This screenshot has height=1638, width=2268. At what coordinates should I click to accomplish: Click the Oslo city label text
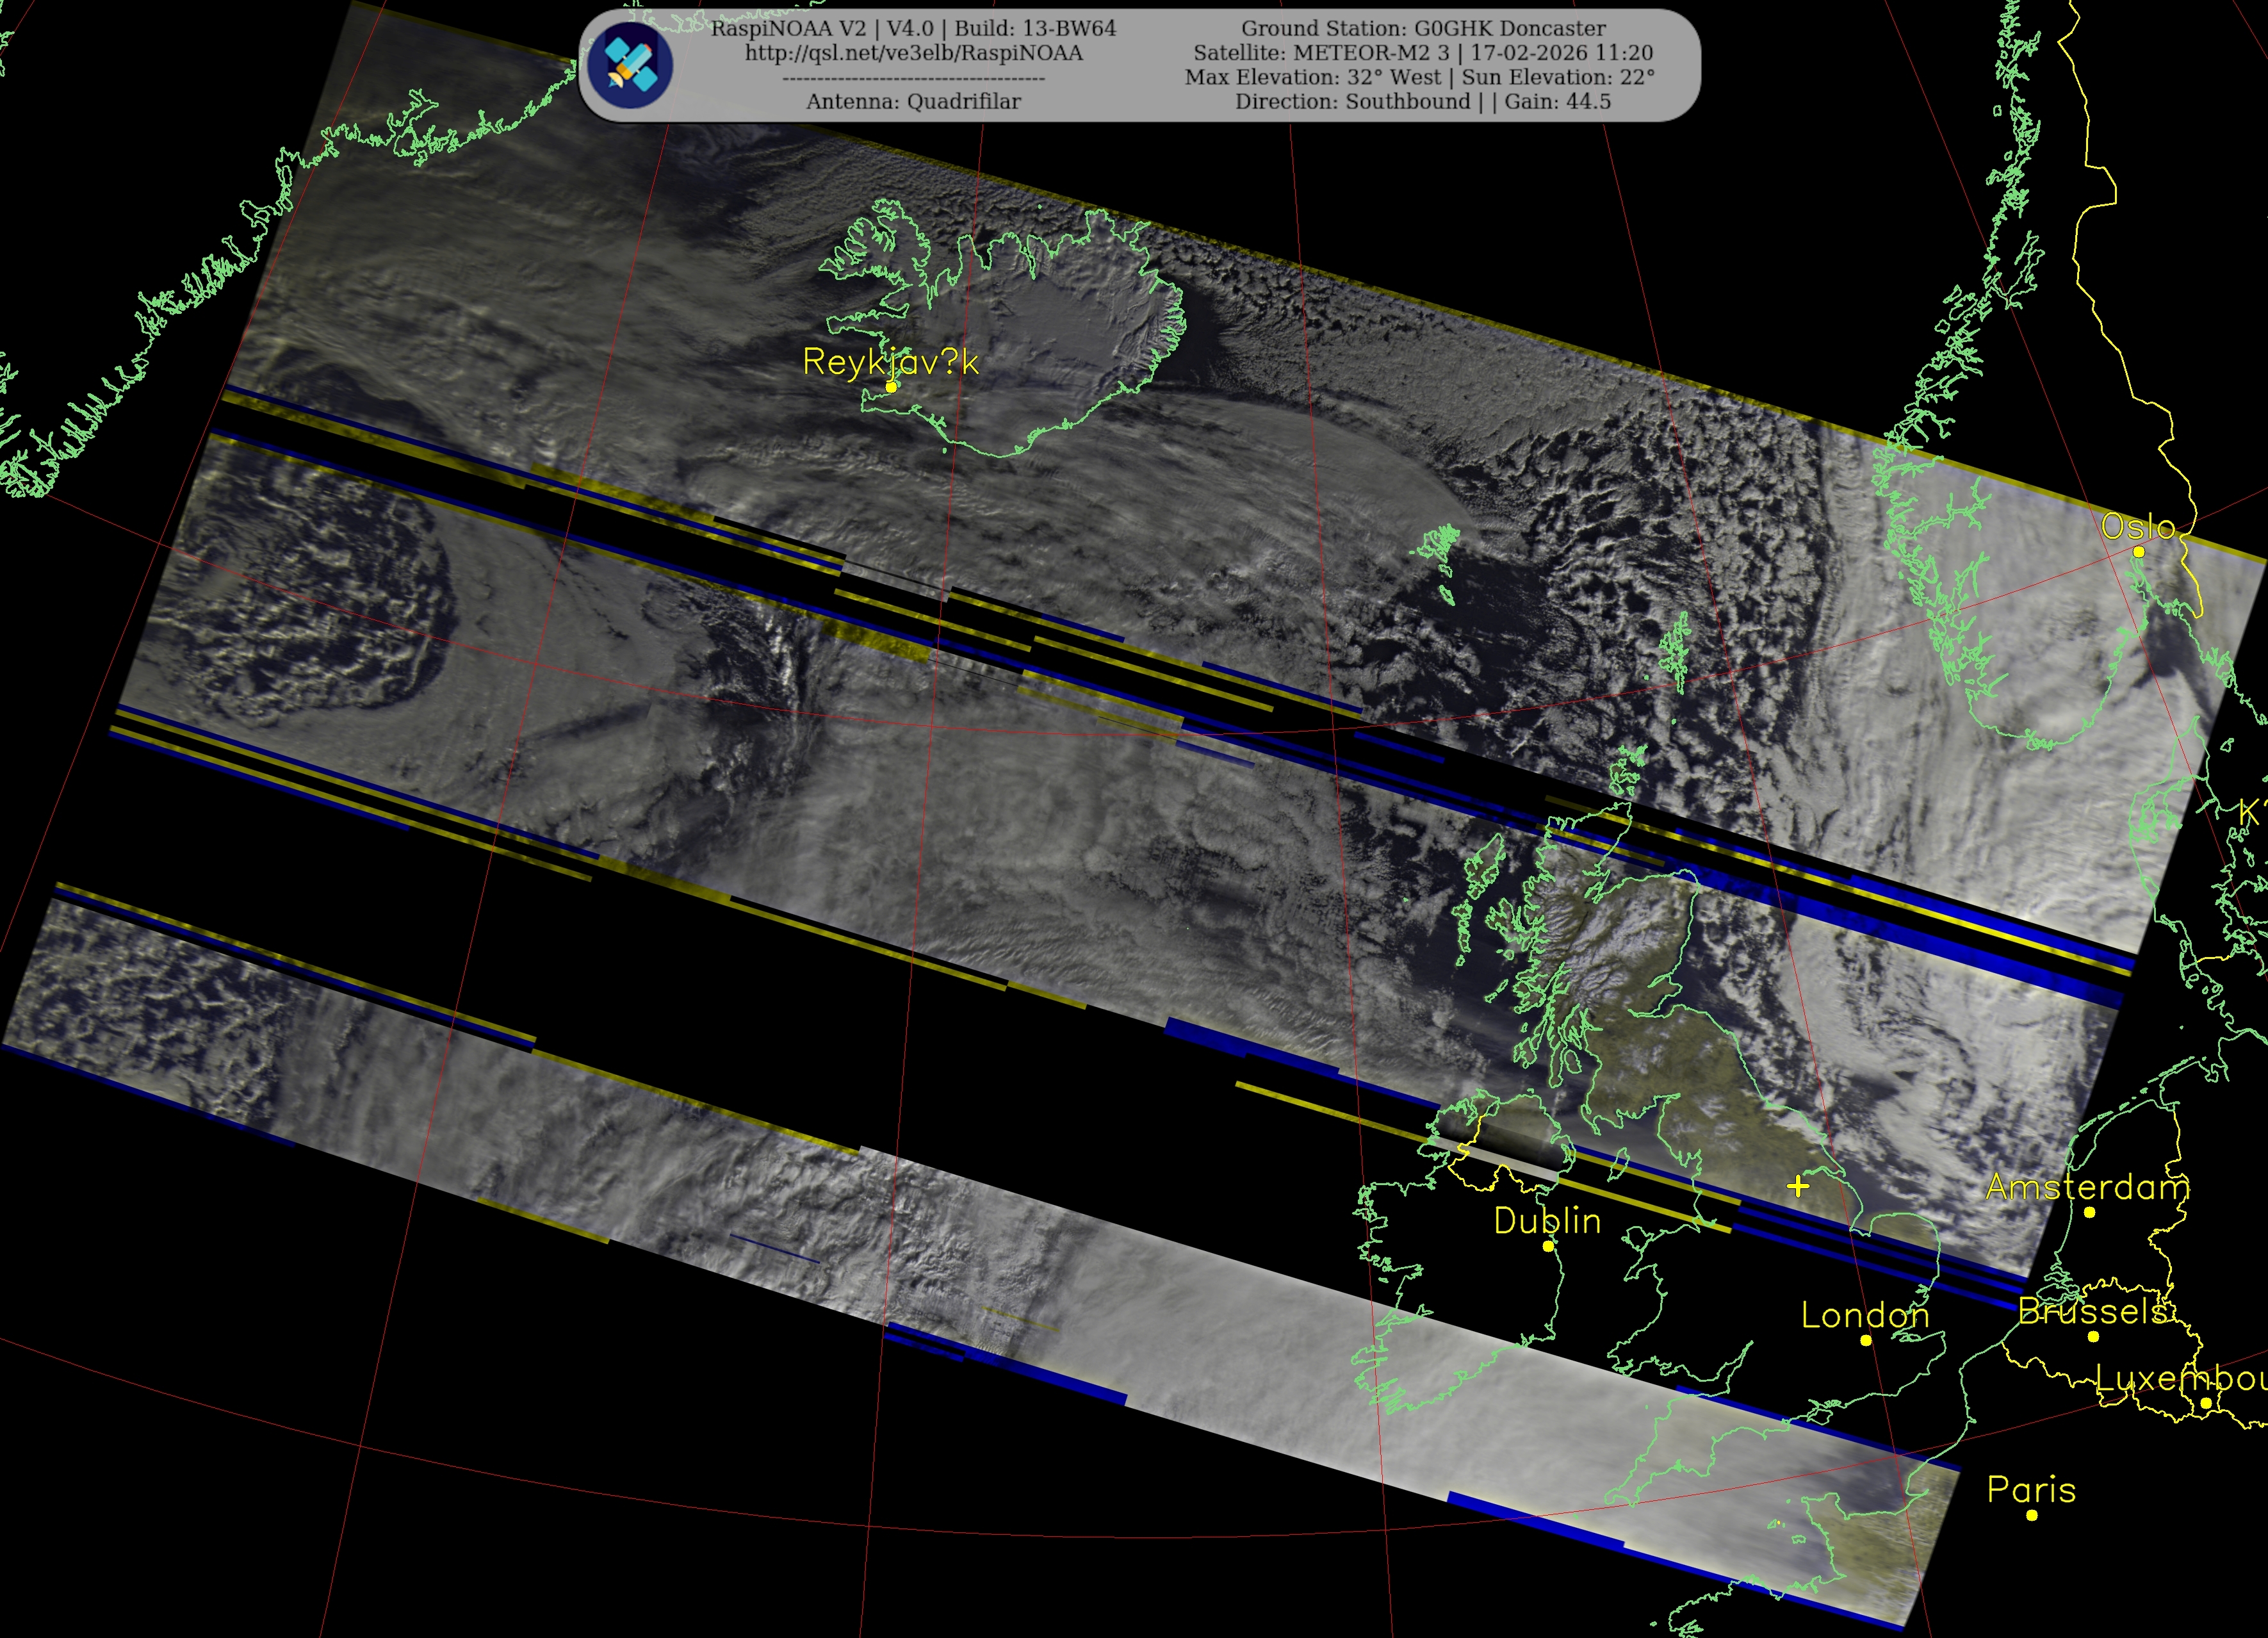tap(2138, 526)
